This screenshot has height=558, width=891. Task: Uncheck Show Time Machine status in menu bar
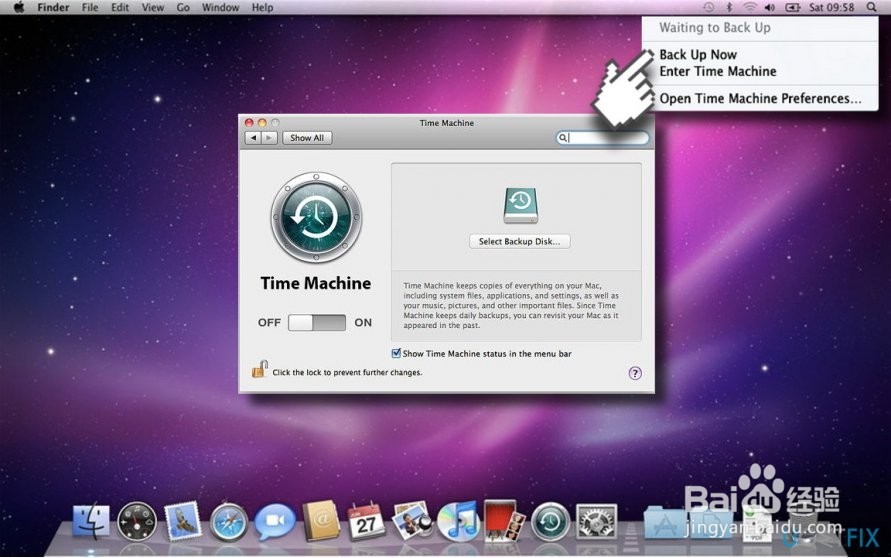(396, 353)
